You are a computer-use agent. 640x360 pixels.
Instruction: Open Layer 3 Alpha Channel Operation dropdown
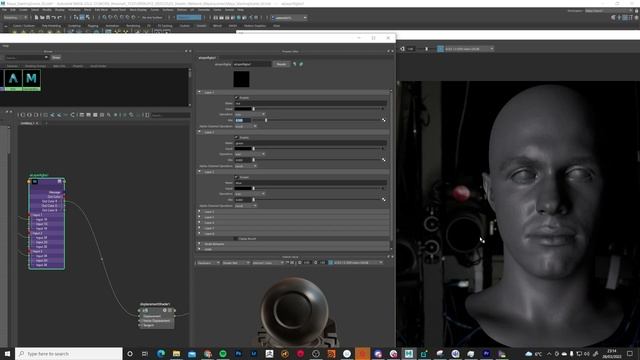point(246,206)
